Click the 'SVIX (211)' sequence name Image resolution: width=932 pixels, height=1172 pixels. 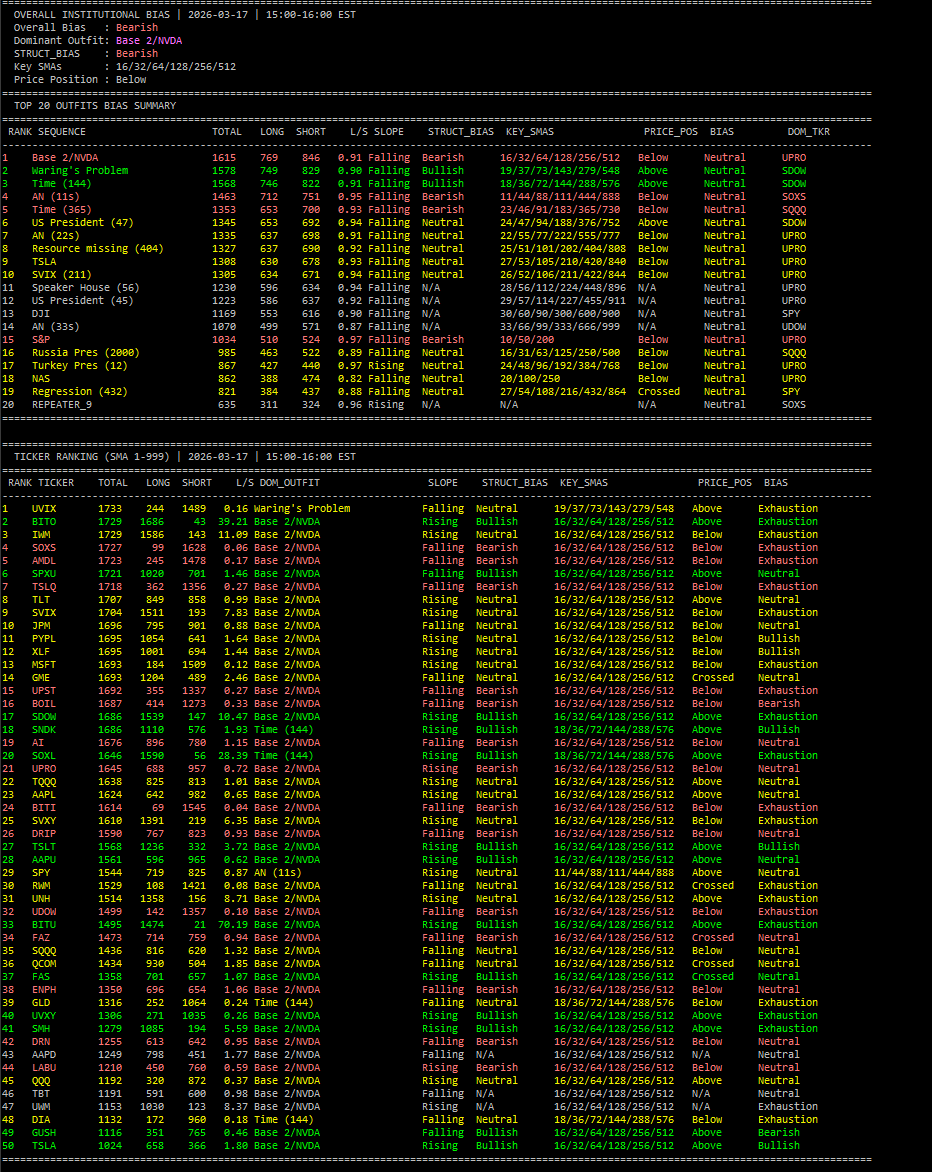tap(62, 274)
